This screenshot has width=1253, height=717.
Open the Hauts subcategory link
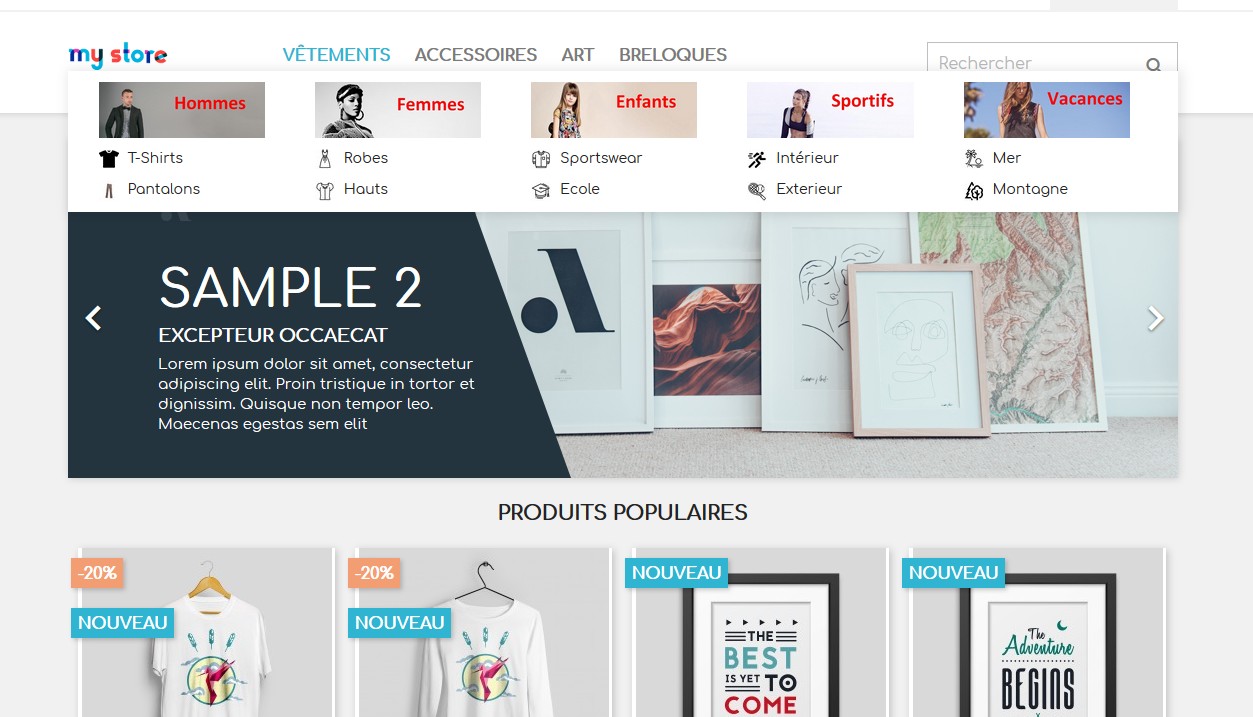coord(366,189)
